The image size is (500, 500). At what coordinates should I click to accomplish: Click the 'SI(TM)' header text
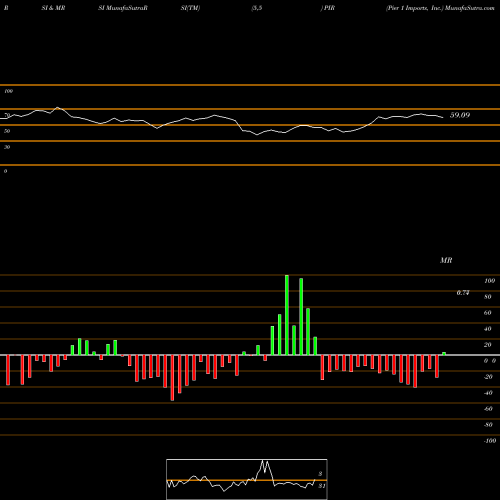click(x=190, y=8)
